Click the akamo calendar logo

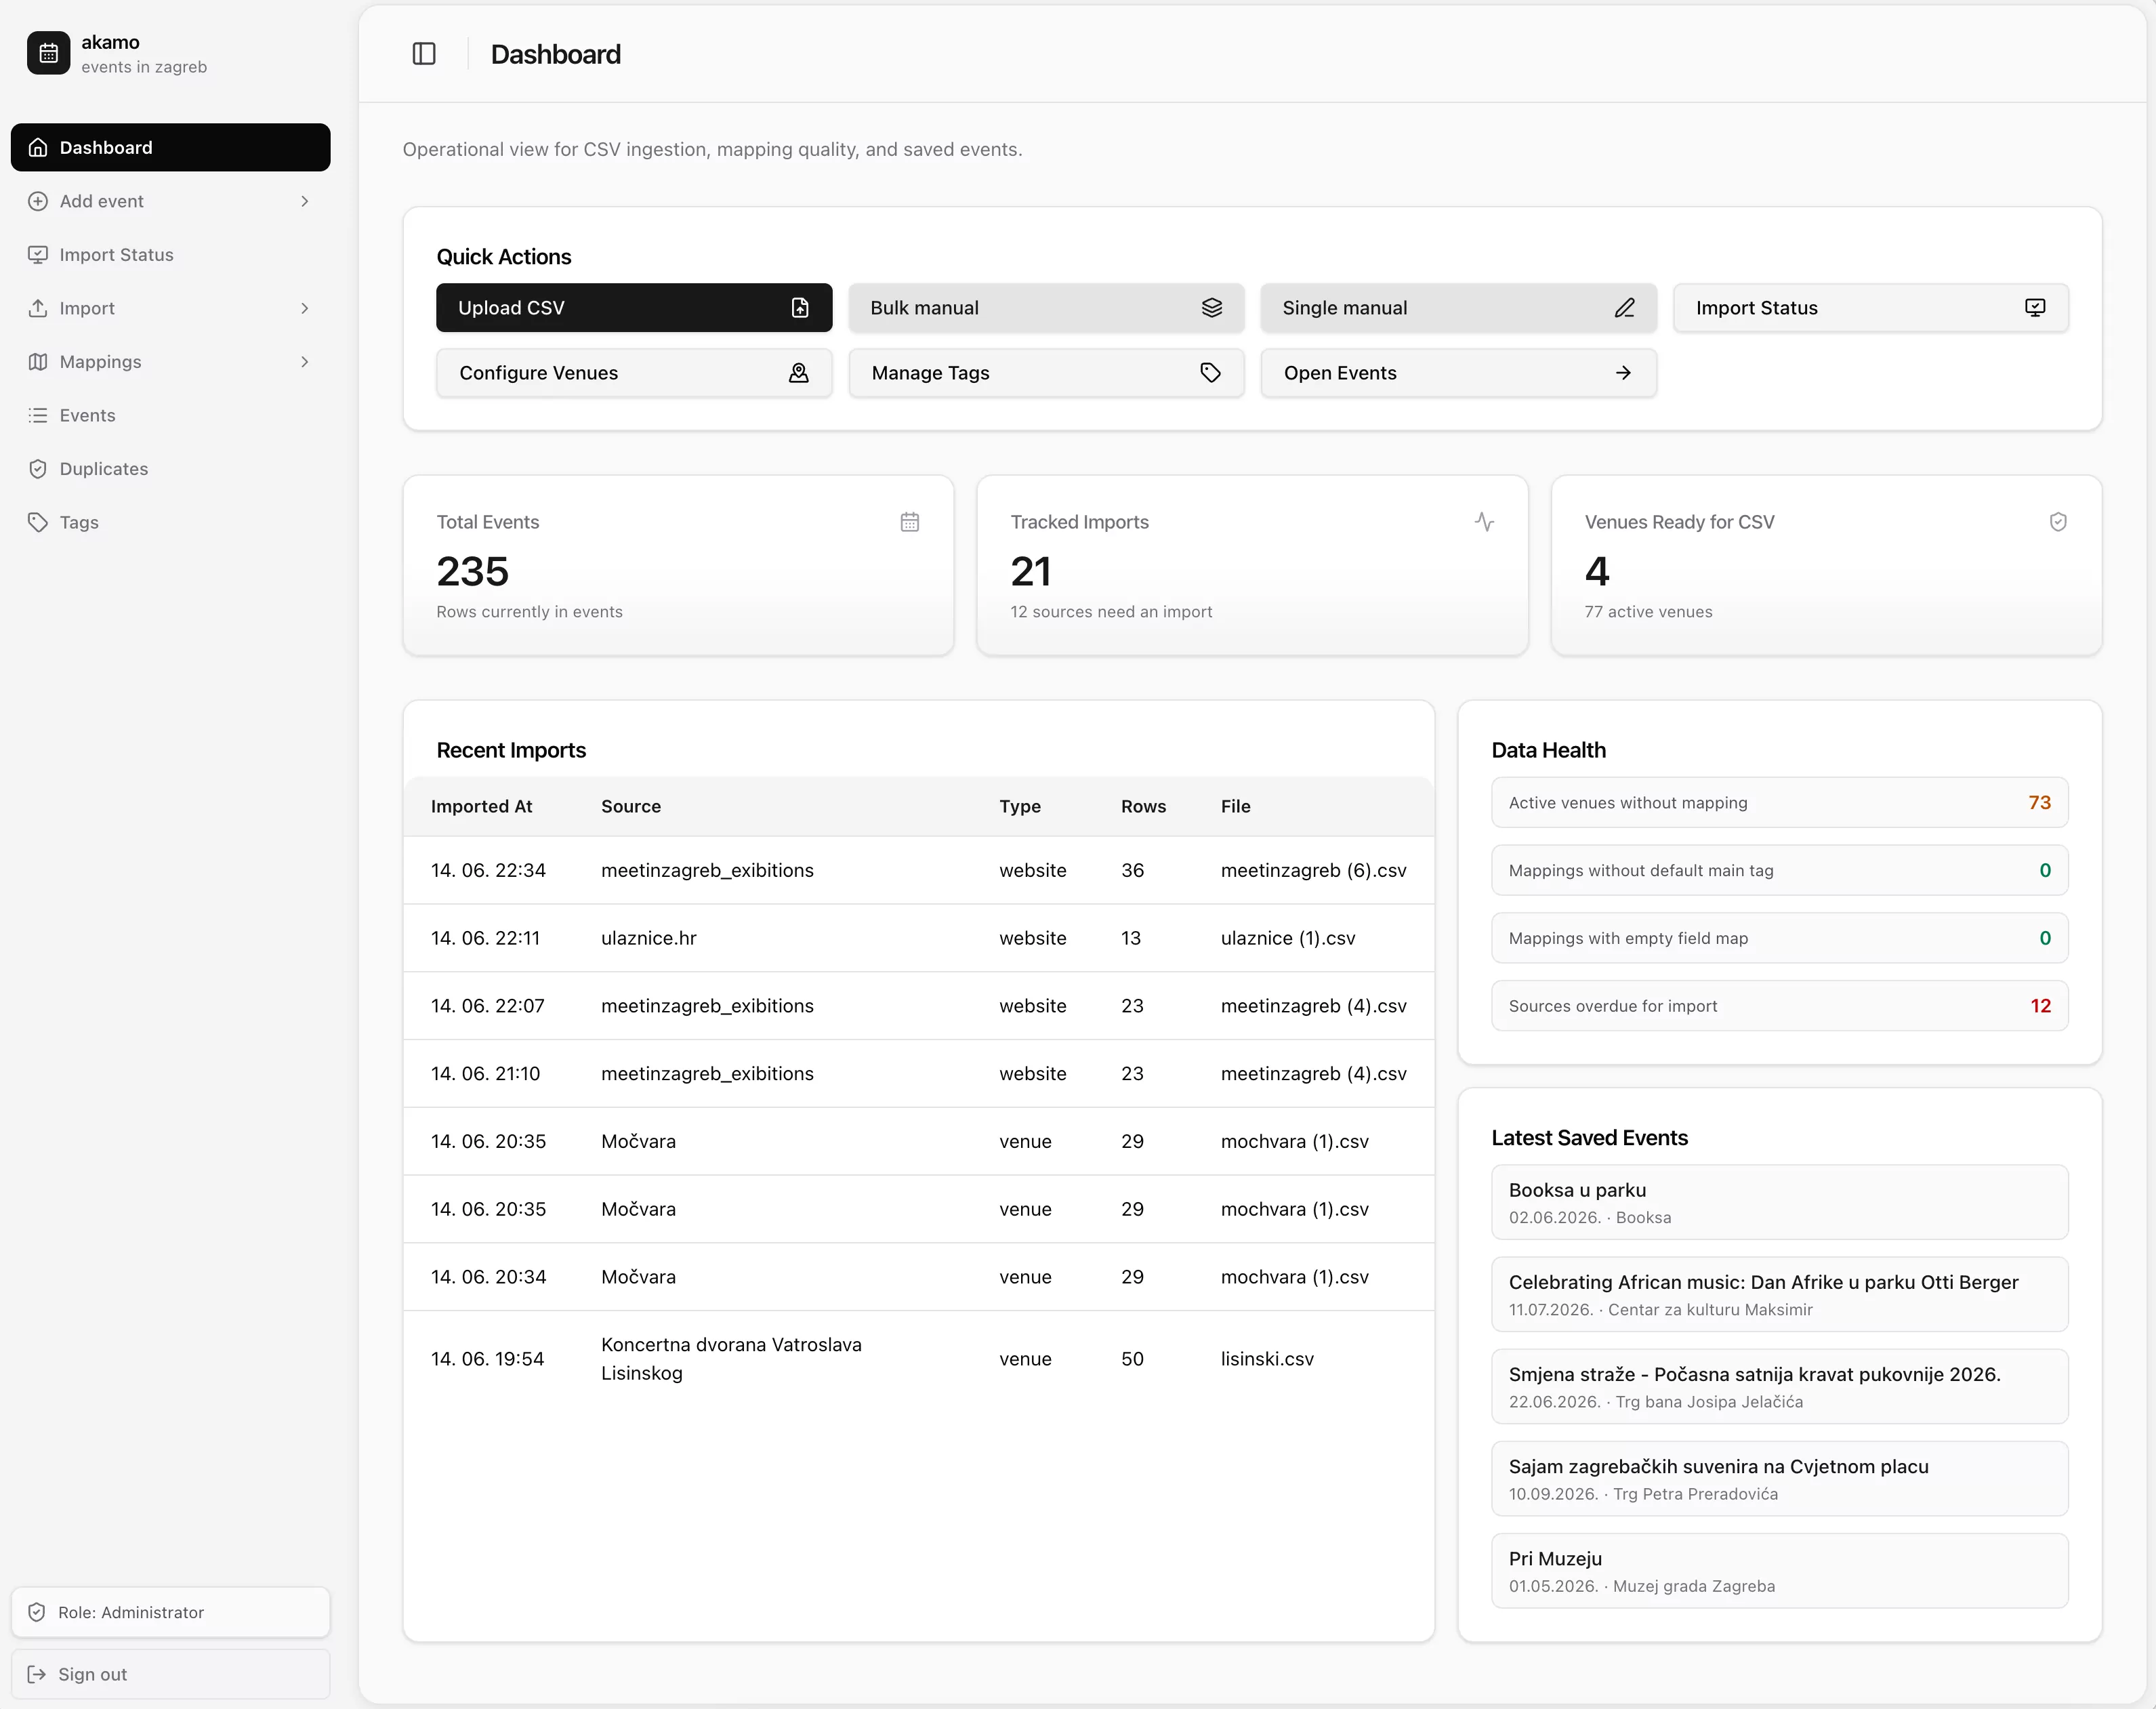coord(48,53)
